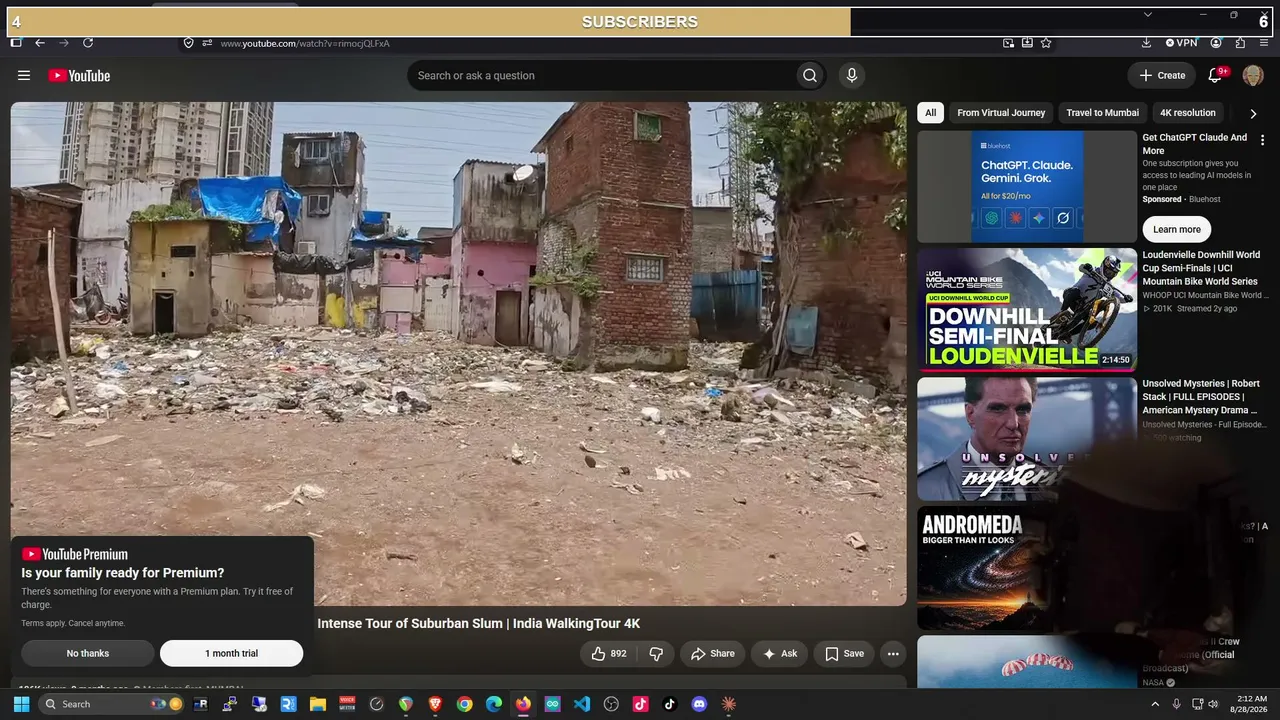Open the Unsolved Mysteries video thumbnail

point(1027,439)
